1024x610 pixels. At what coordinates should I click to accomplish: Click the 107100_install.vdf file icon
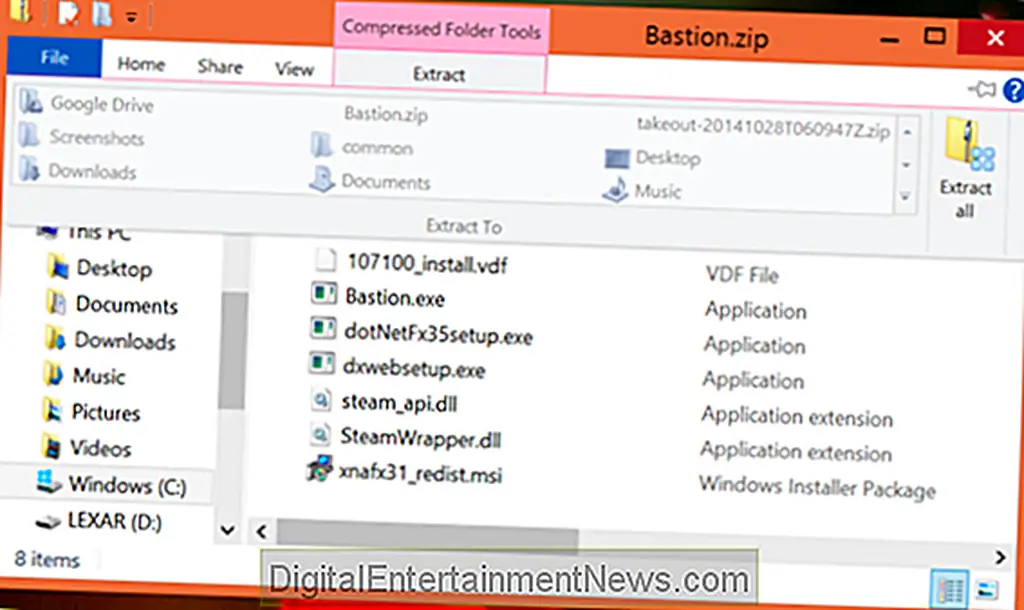[325, 259]
